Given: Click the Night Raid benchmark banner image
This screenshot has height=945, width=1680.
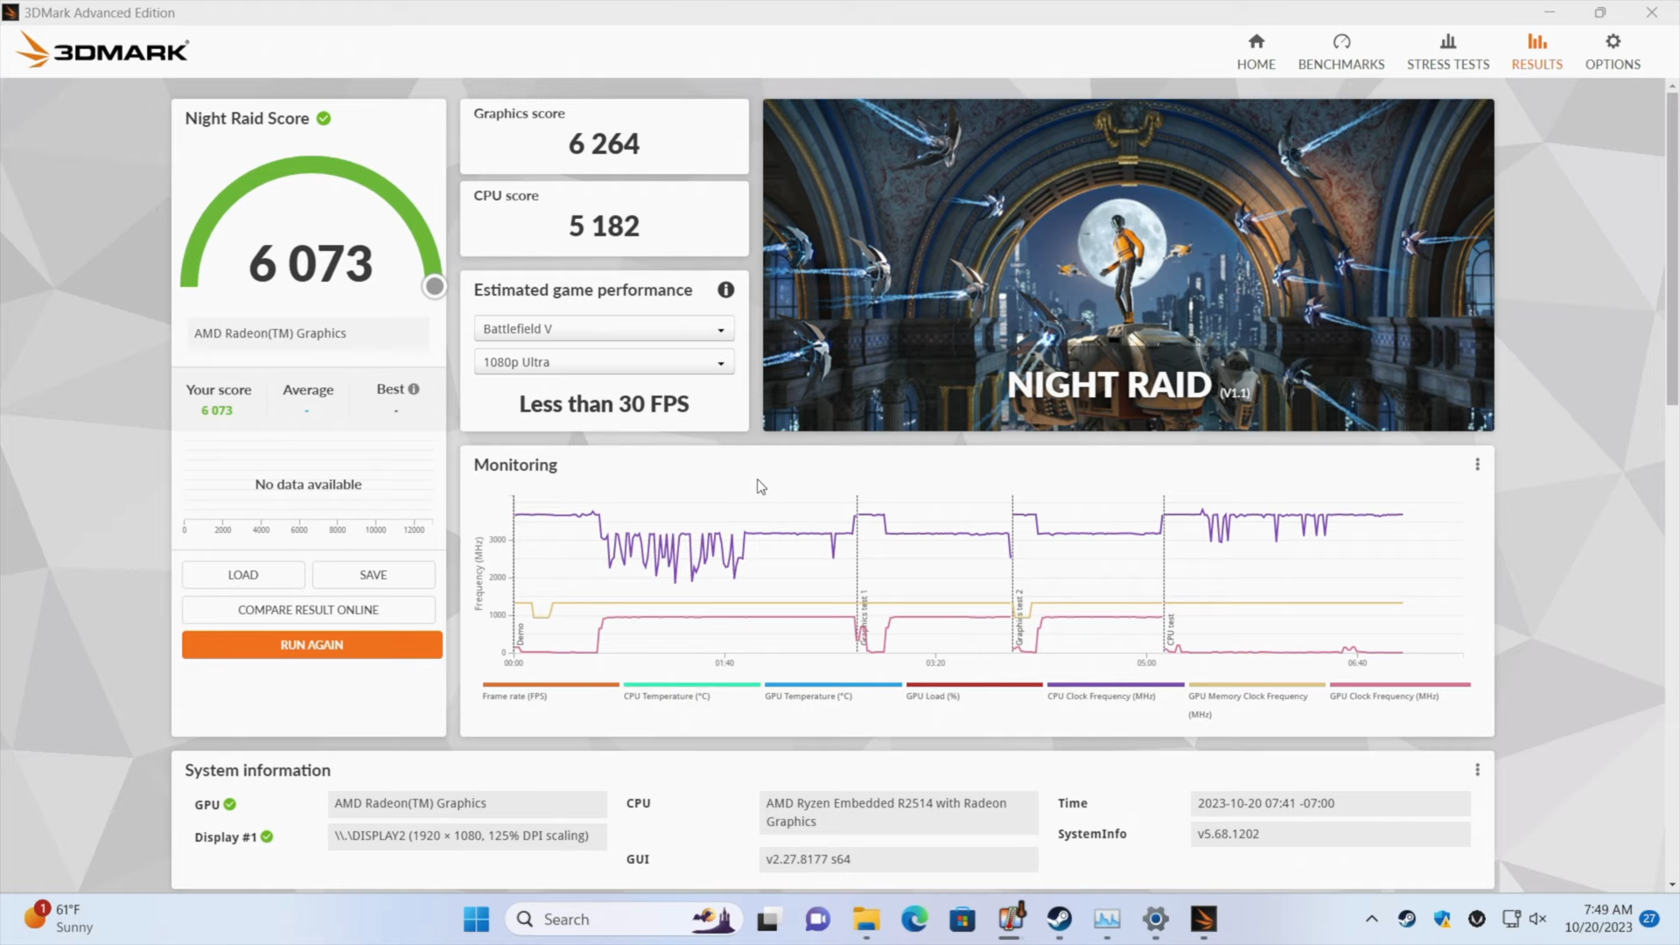Looking at the screenshot, I should pos(1128,265).
